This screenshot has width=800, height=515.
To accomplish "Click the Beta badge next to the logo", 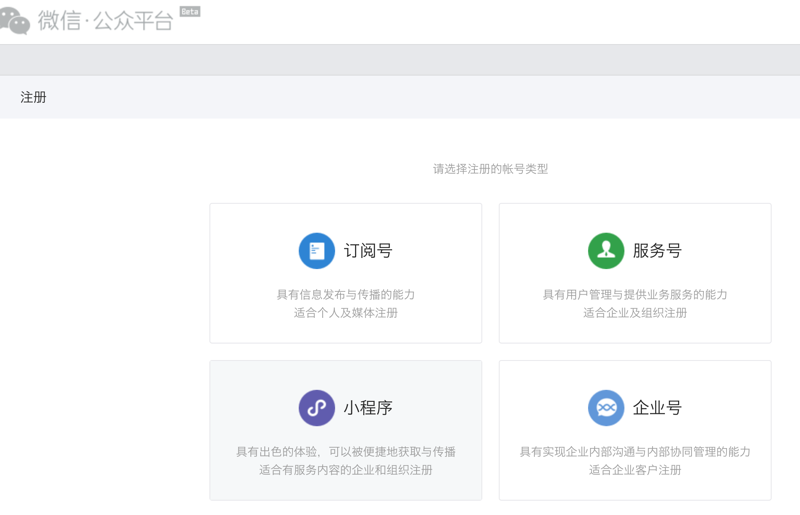I will coord(189,12).
